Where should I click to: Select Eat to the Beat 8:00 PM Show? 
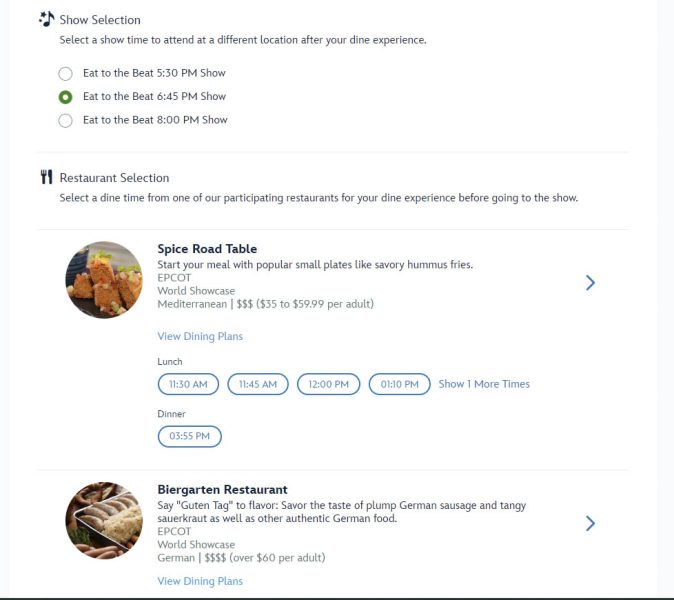pyautogui.click(x=66, y=120)
